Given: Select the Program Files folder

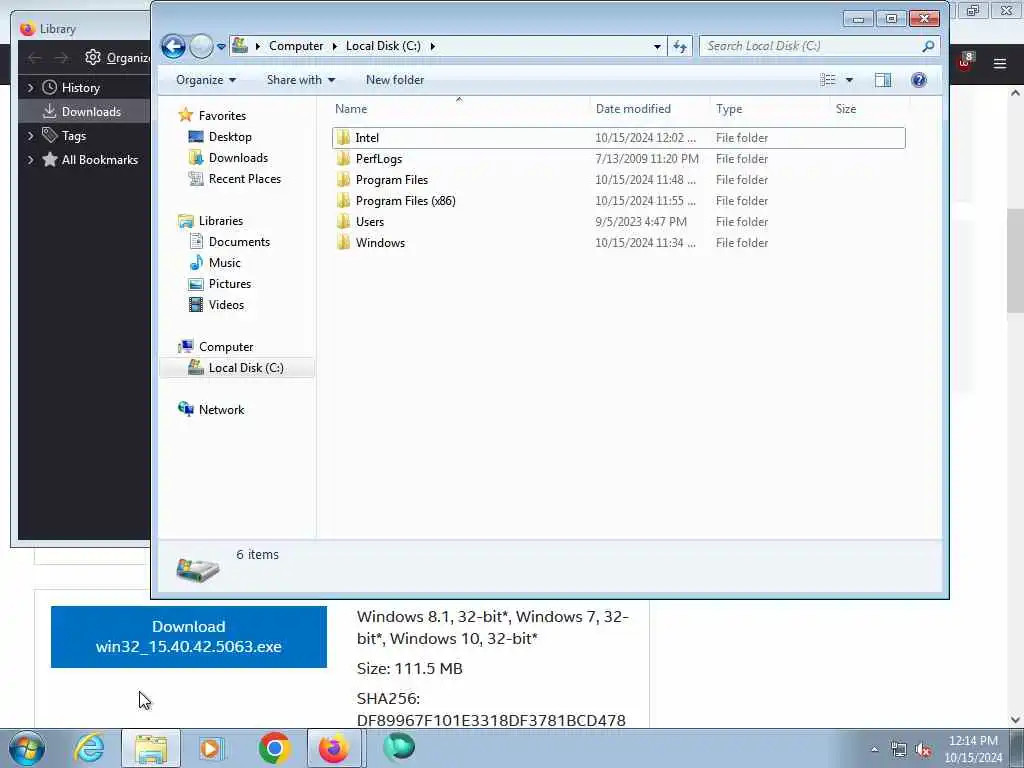Looking at the screenshot, I should tap(618, 180).
